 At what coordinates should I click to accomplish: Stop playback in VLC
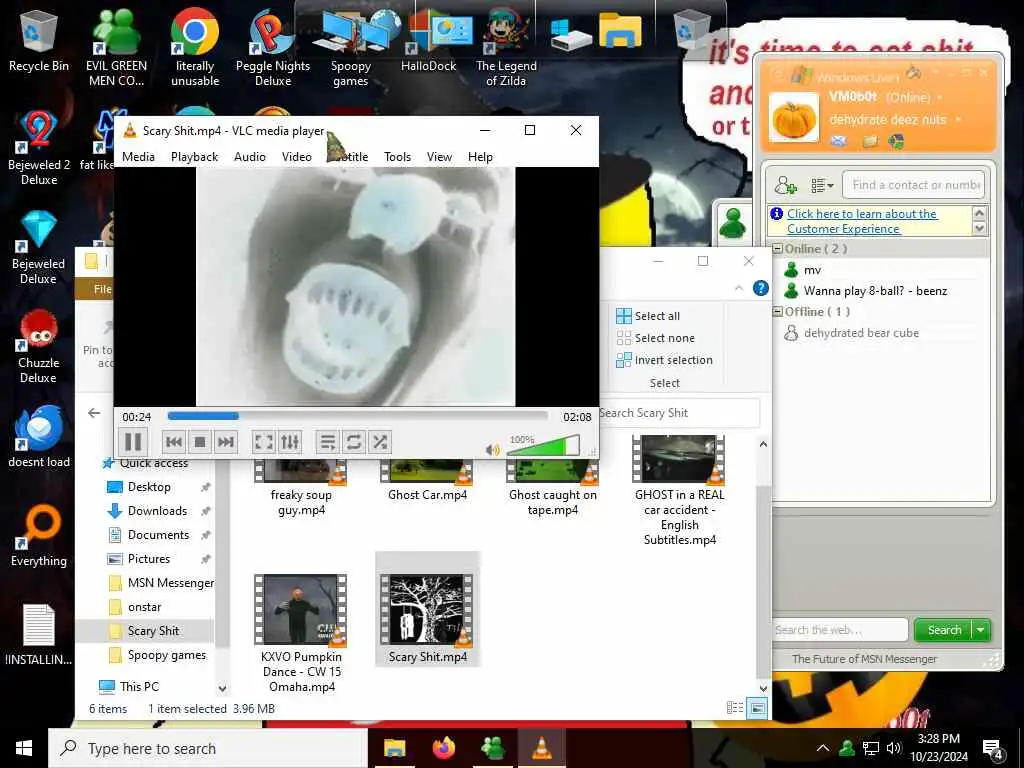[200, 442]
